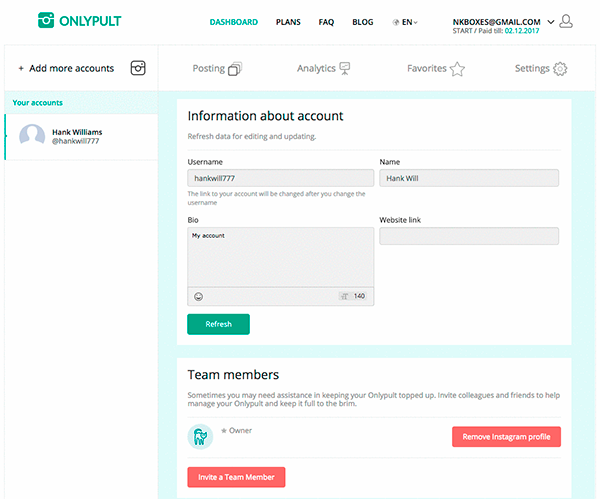Image resolution: width=600 pixels, height=499 pixels.
Task: Click the green Refresh button
Action: click(x=218, y=324)
